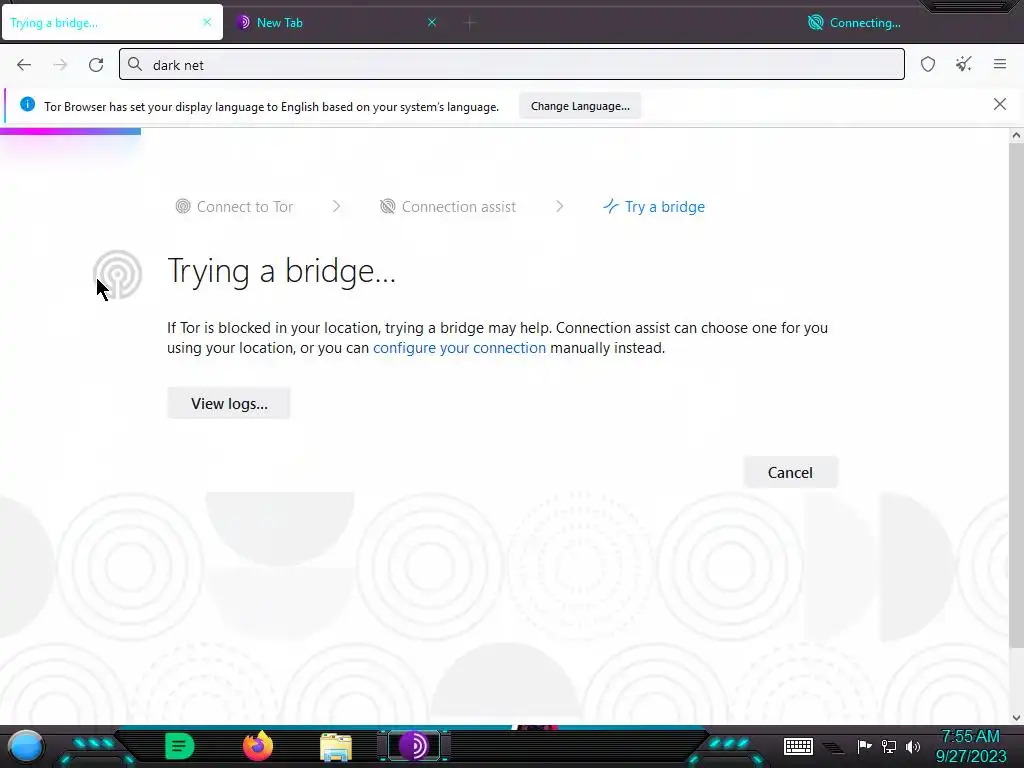Open File Explorer from the taskbar
This screenshot has width=1024, height=768.
coord(336,747)
